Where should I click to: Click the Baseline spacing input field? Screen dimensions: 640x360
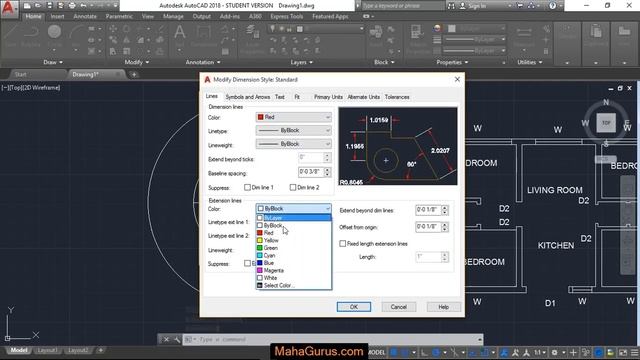[311, 172]
